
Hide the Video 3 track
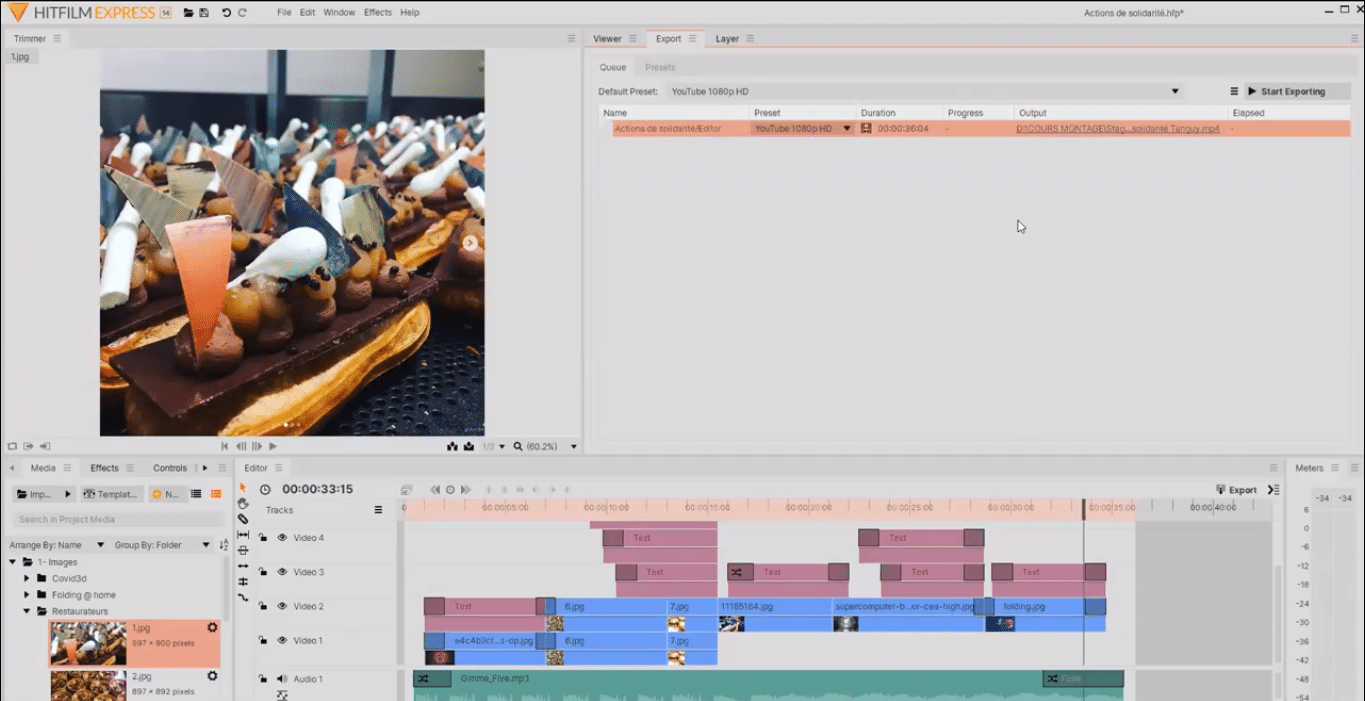click(282, 572)
